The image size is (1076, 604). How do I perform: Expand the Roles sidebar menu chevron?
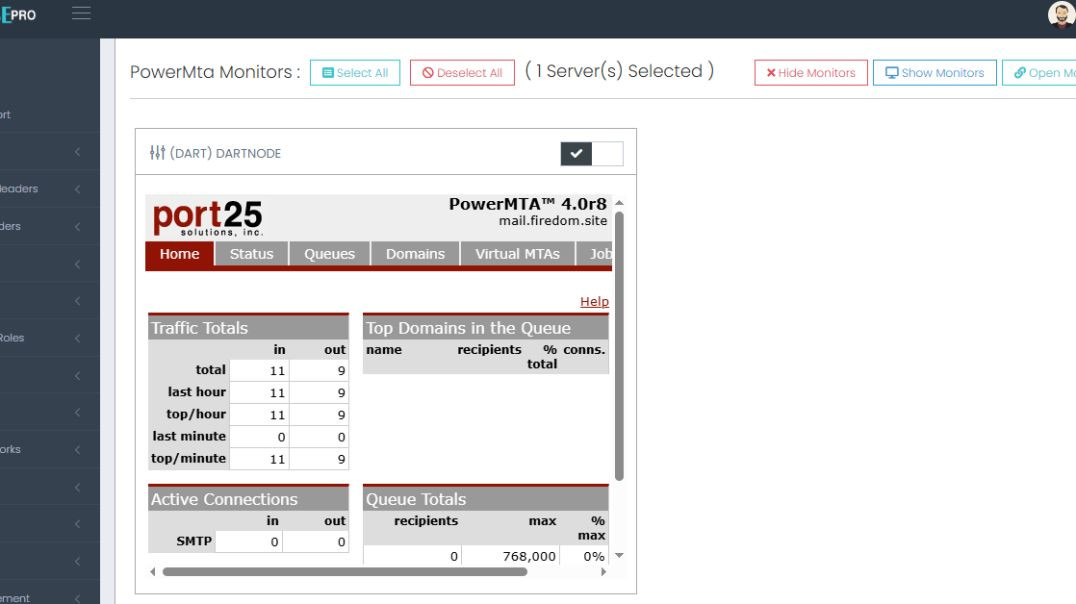[77, 338]
